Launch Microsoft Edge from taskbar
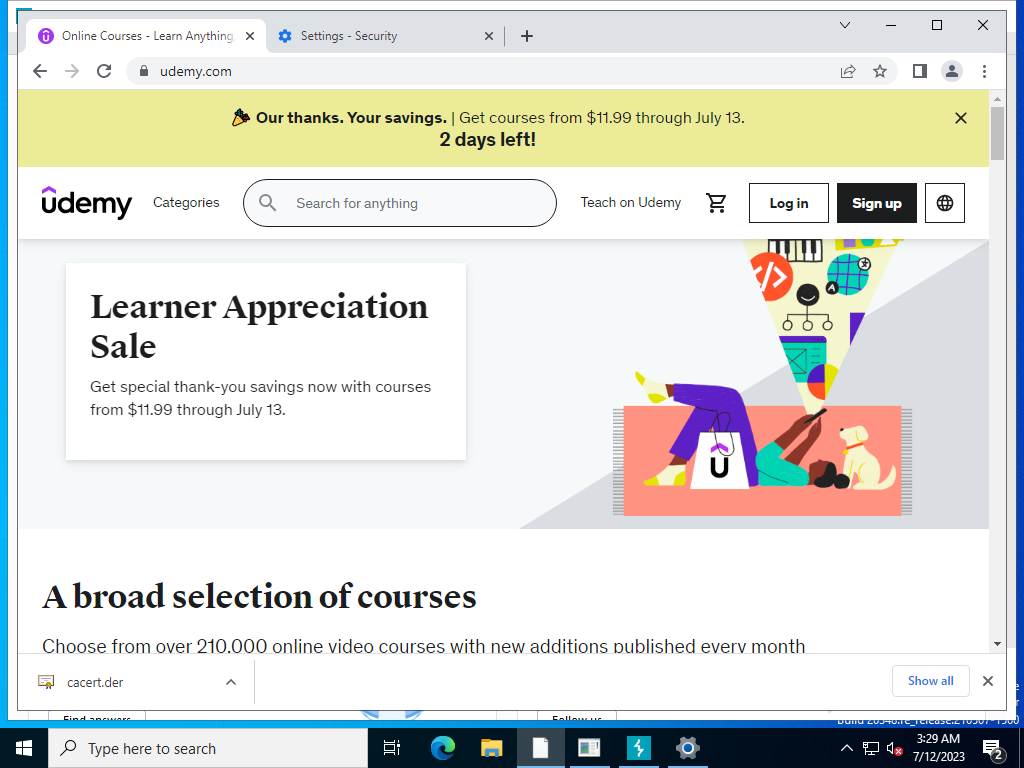This screenshot has height=768, width=1024. (x=442, y=748)
